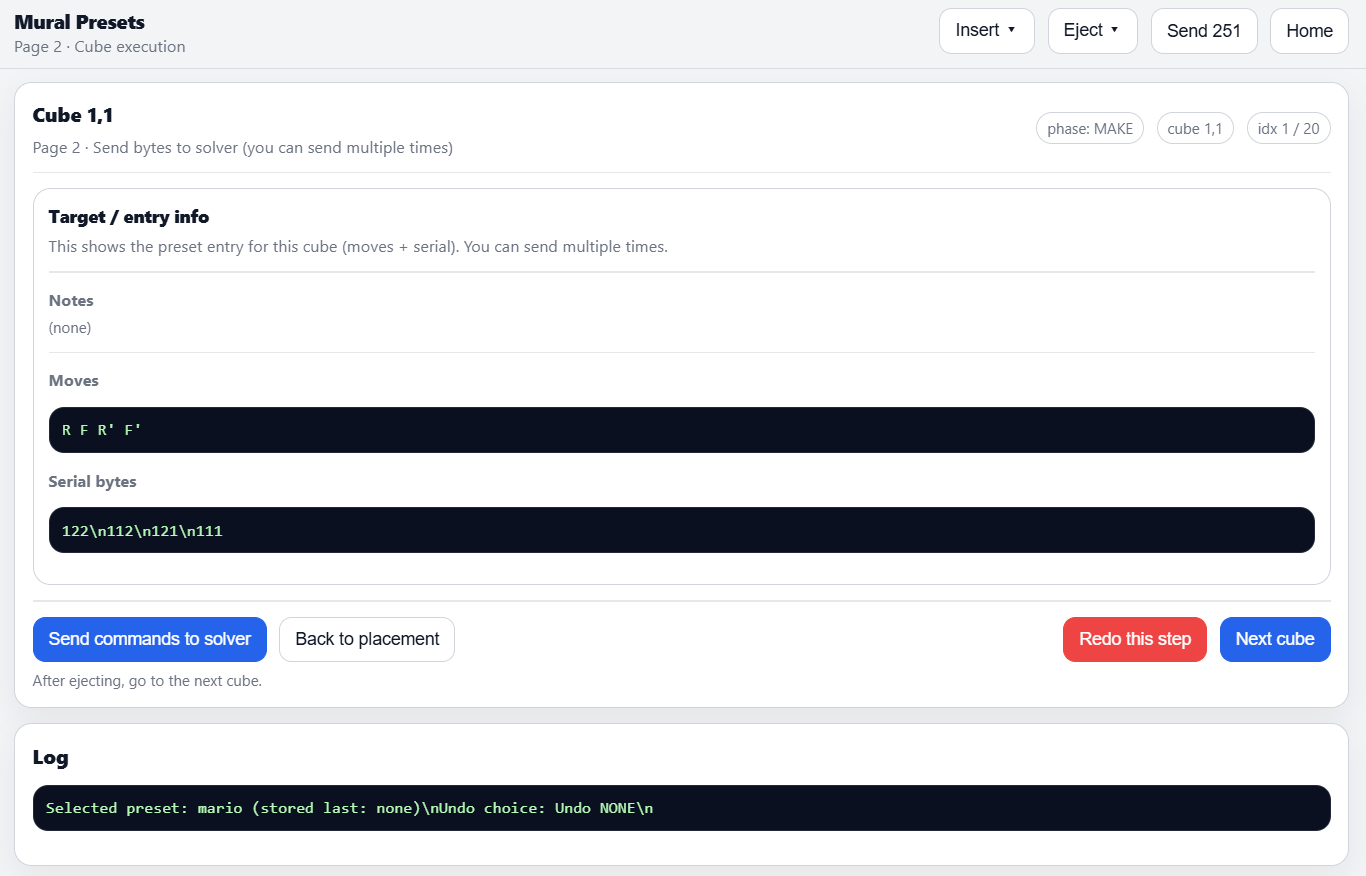Click the idx 1 / 20 indicator
The height and width of the screenshot is (876, 1366).
pyautogui.click(x=1288, y=129)
